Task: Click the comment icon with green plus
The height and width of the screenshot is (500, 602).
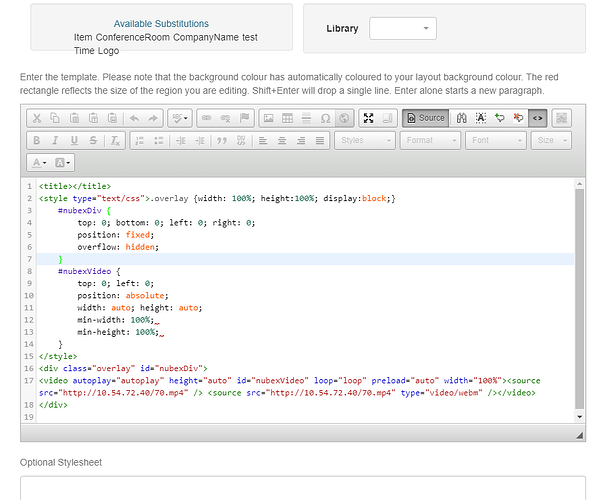Action: point(499,118)
